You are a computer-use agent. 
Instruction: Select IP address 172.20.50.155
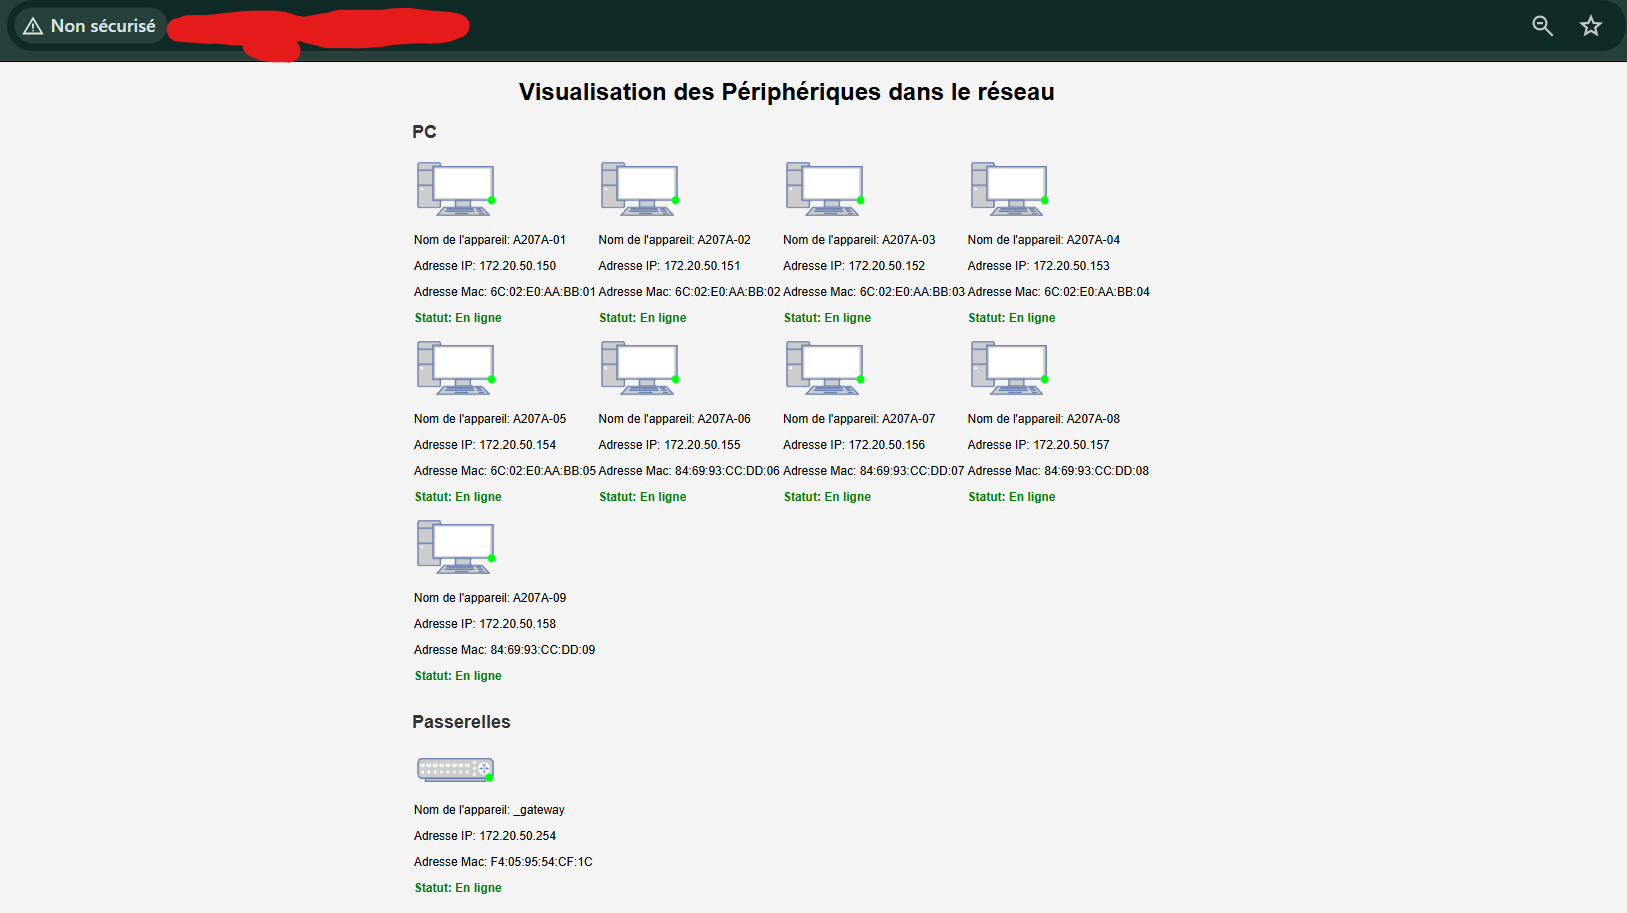tap(702, 445)
